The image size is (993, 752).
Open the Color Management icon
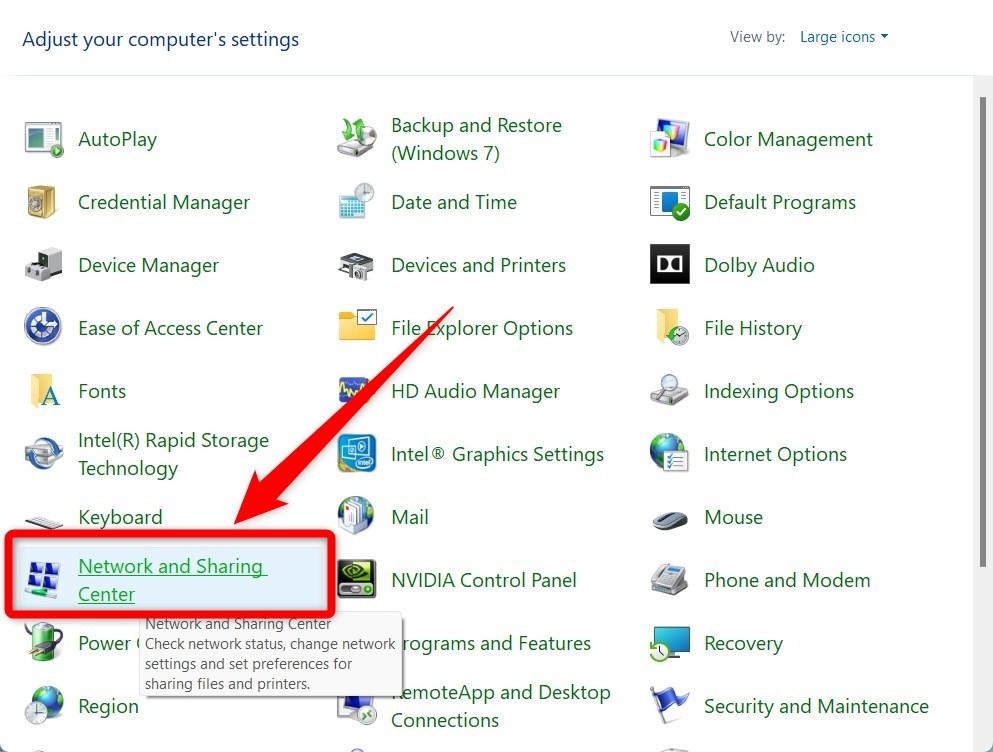pos(669,139)
